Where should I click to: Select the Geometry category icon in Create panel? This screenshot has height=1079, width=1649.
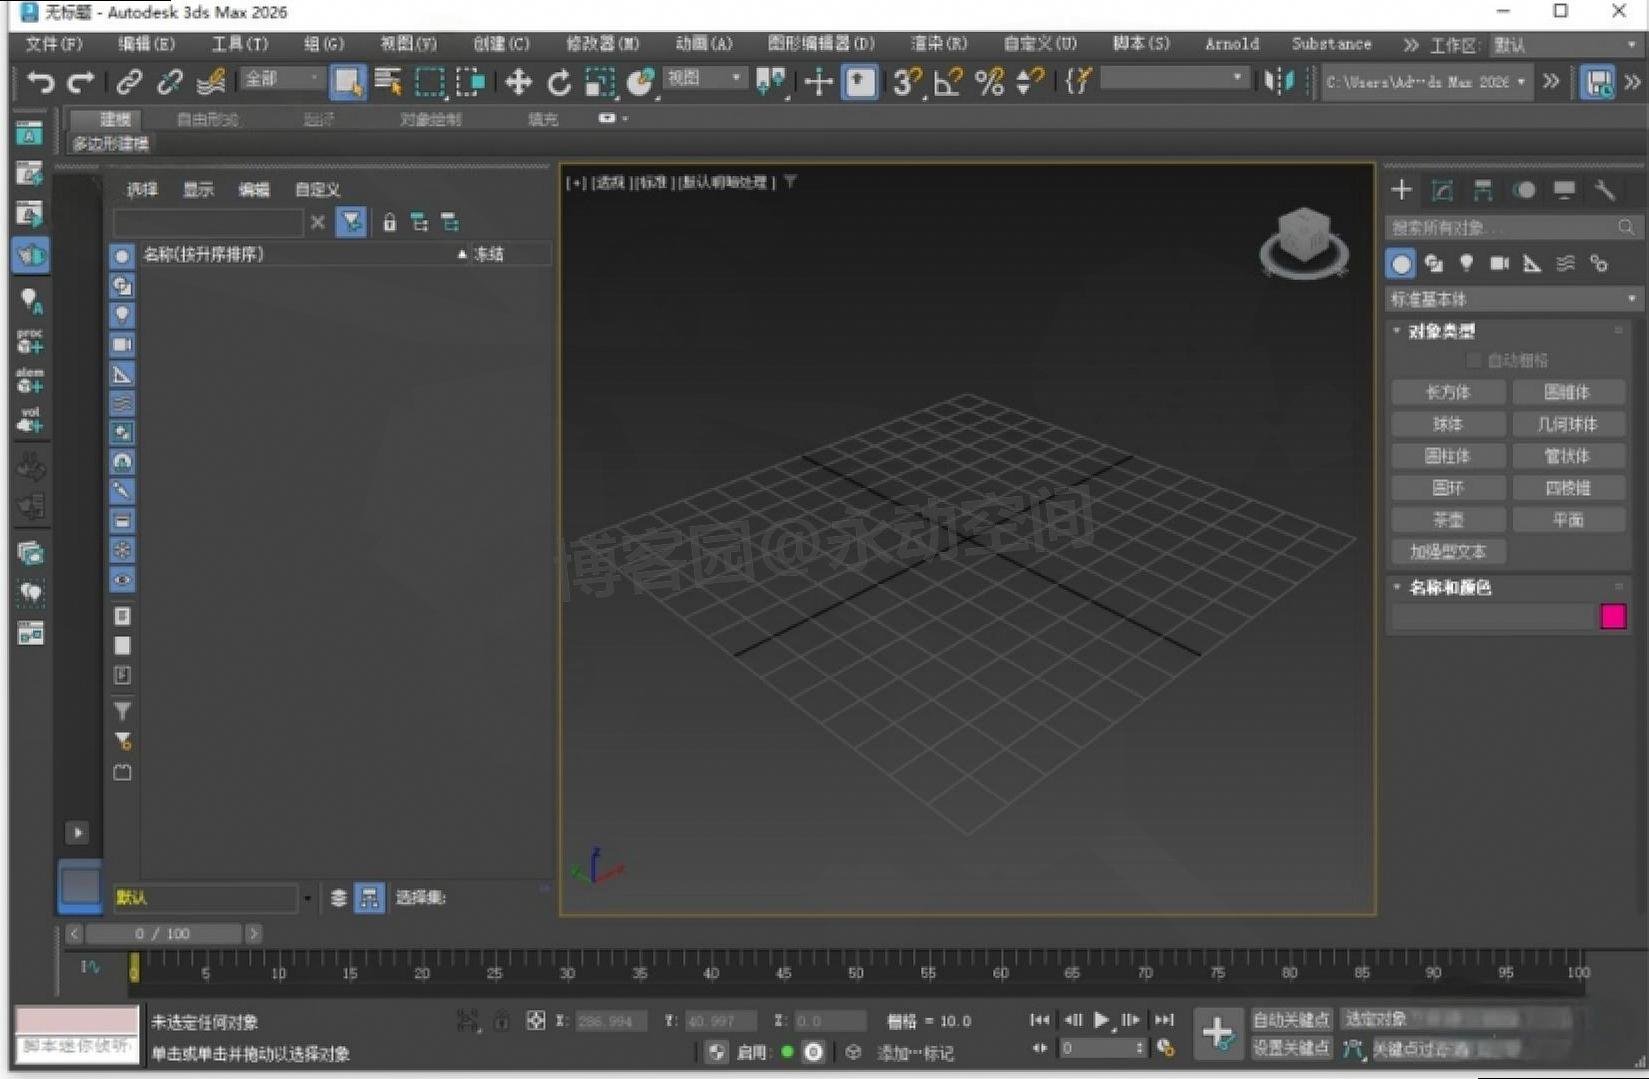tap(1400, 263)
